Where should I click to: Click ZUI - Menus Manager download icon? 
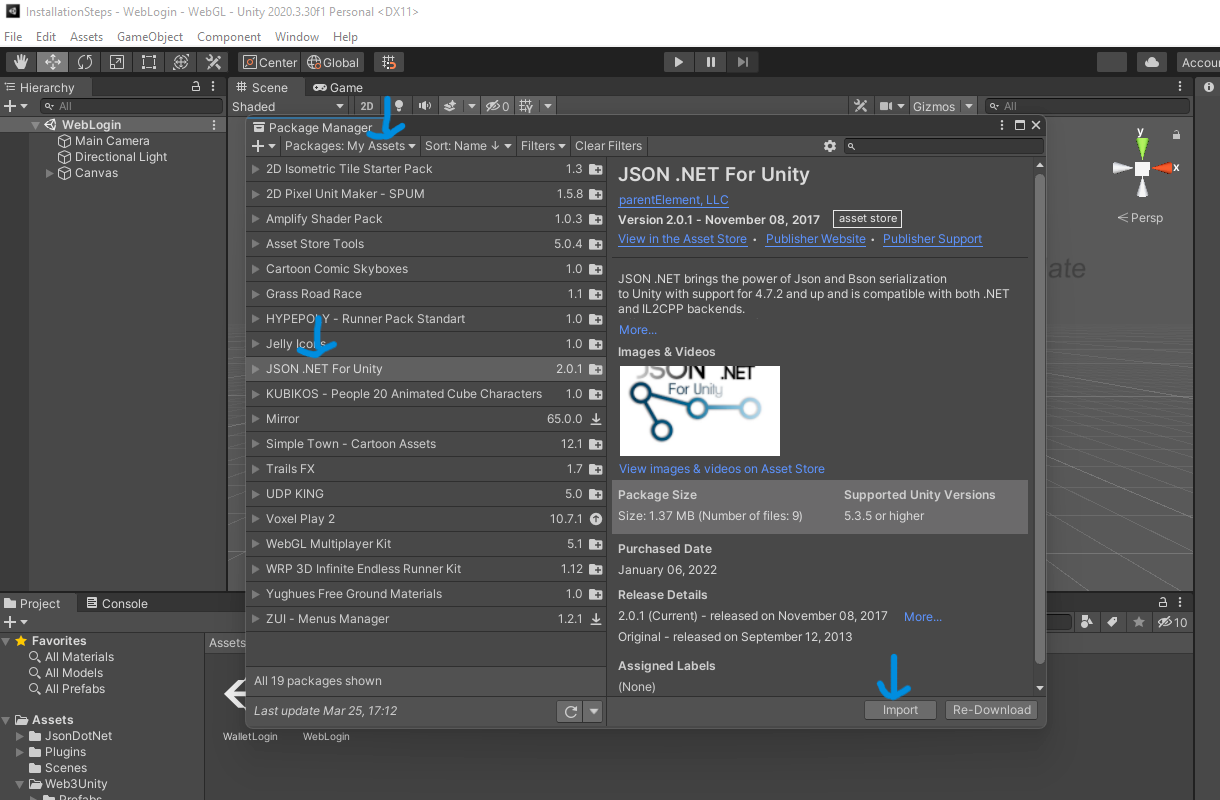pyautogui.click(x=596, y=619)
